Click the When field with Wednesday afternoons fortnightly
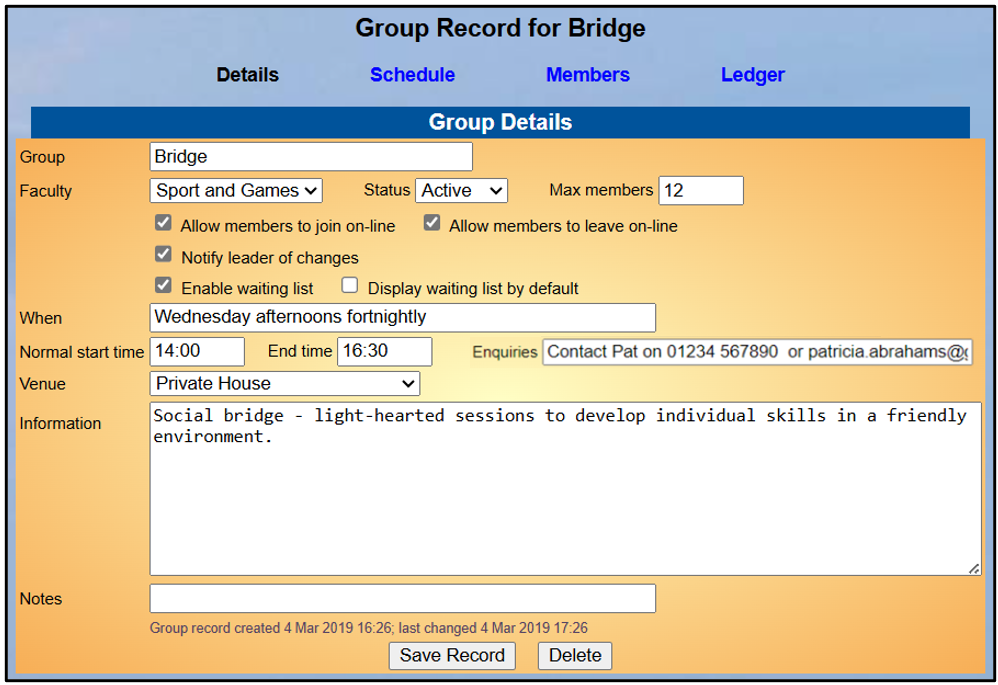The image size is (998, 685). click(403, 318)
